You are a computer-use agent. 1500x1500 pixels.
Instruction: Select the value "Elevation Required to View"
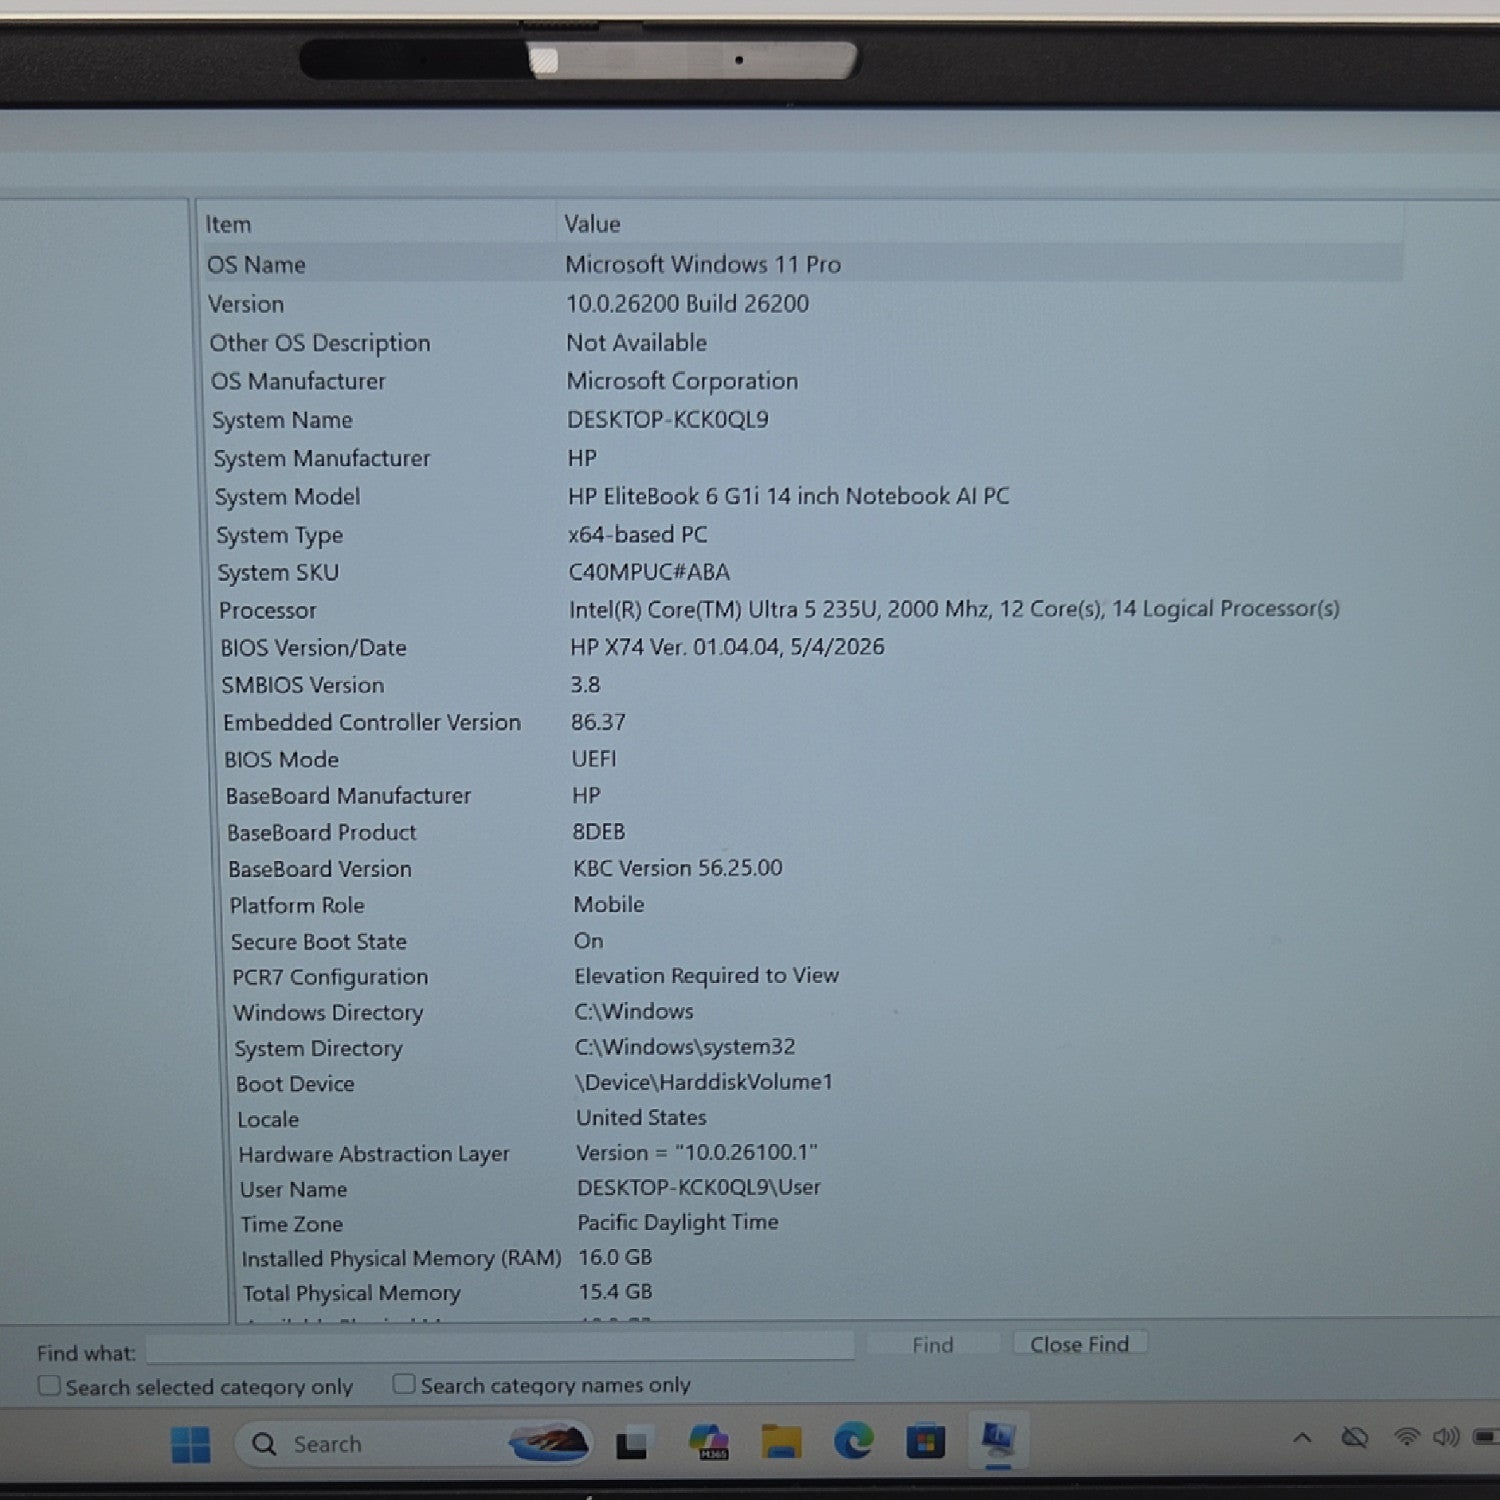[x=707, y=976]
